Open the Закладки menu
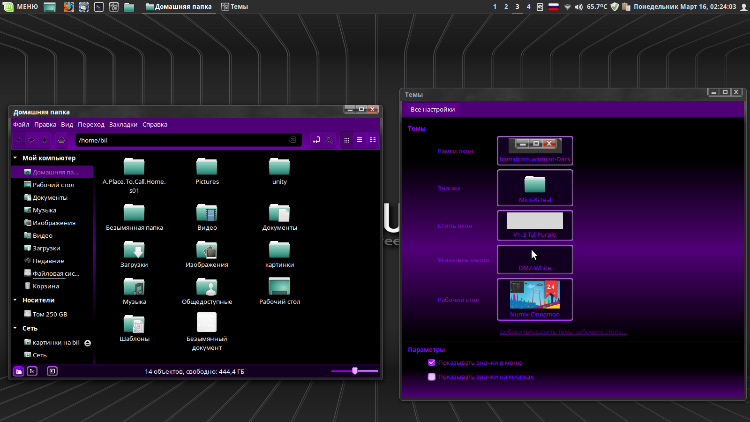Screen dimensions: 750x422 (x=123, y=125)
